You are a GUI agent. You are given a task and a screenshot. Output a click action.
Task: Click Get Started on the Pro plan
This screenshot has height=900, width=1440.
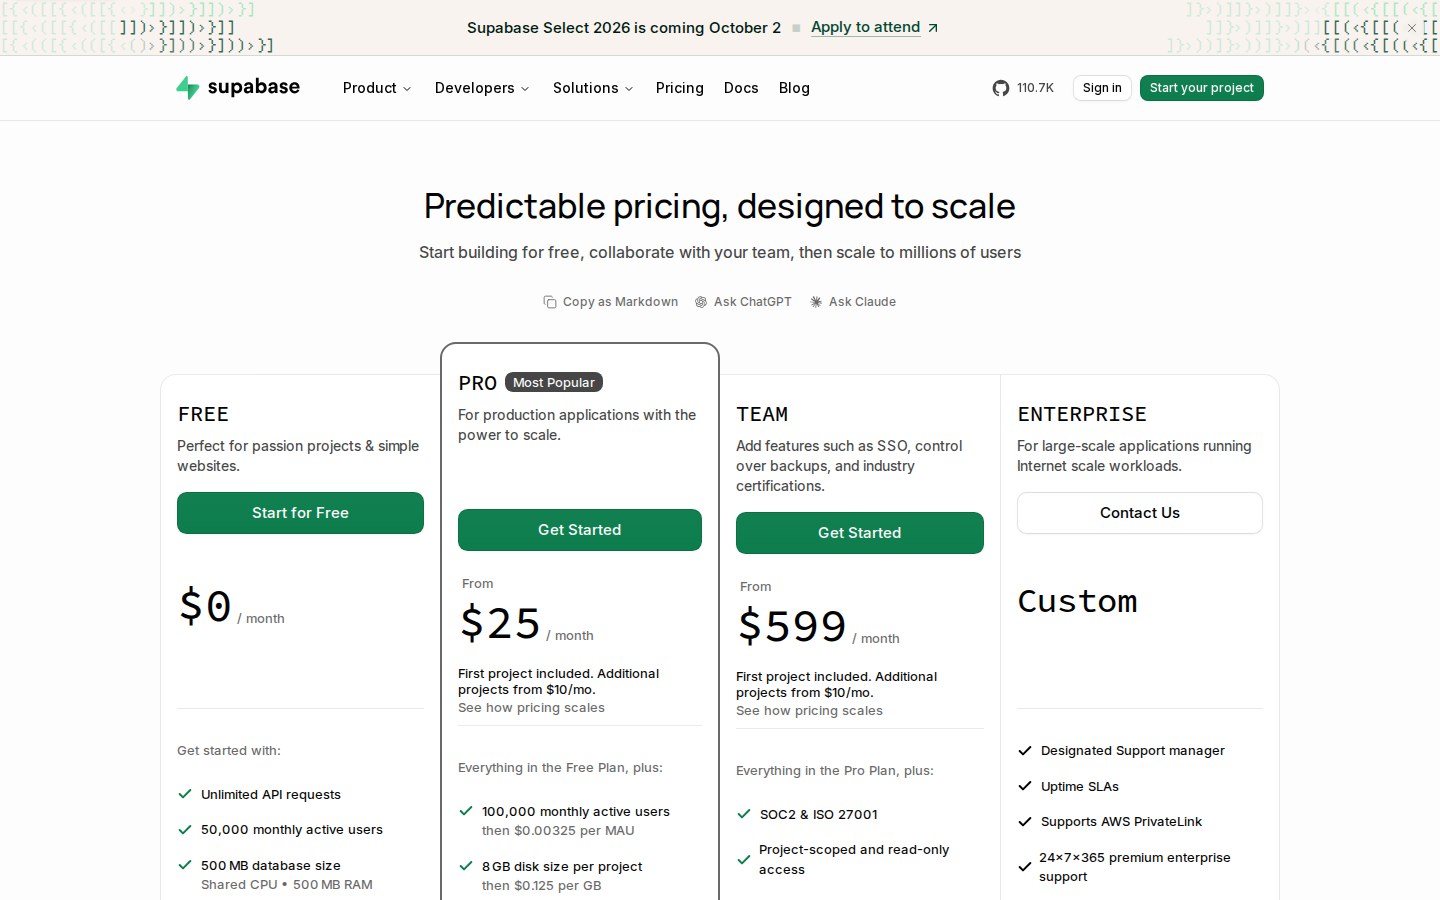[580, 530]
